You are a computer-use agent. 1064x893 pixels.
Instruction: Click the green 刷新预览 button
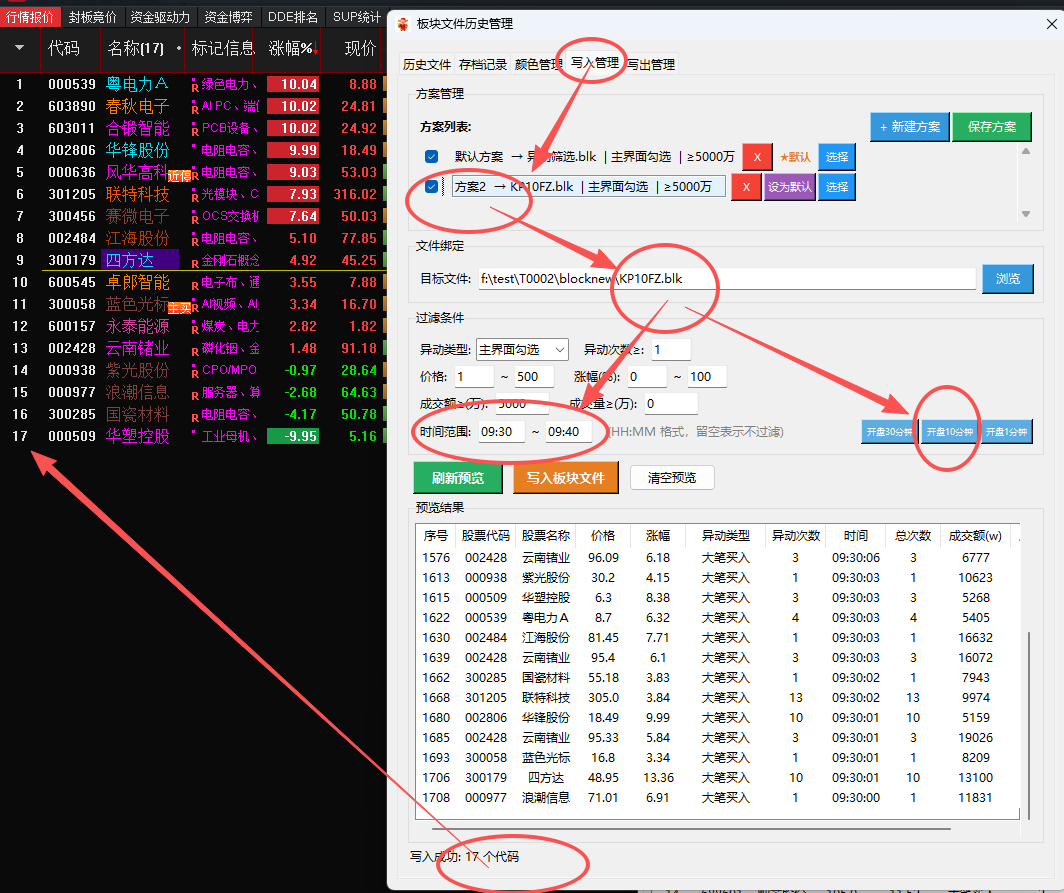click(458, 478)
